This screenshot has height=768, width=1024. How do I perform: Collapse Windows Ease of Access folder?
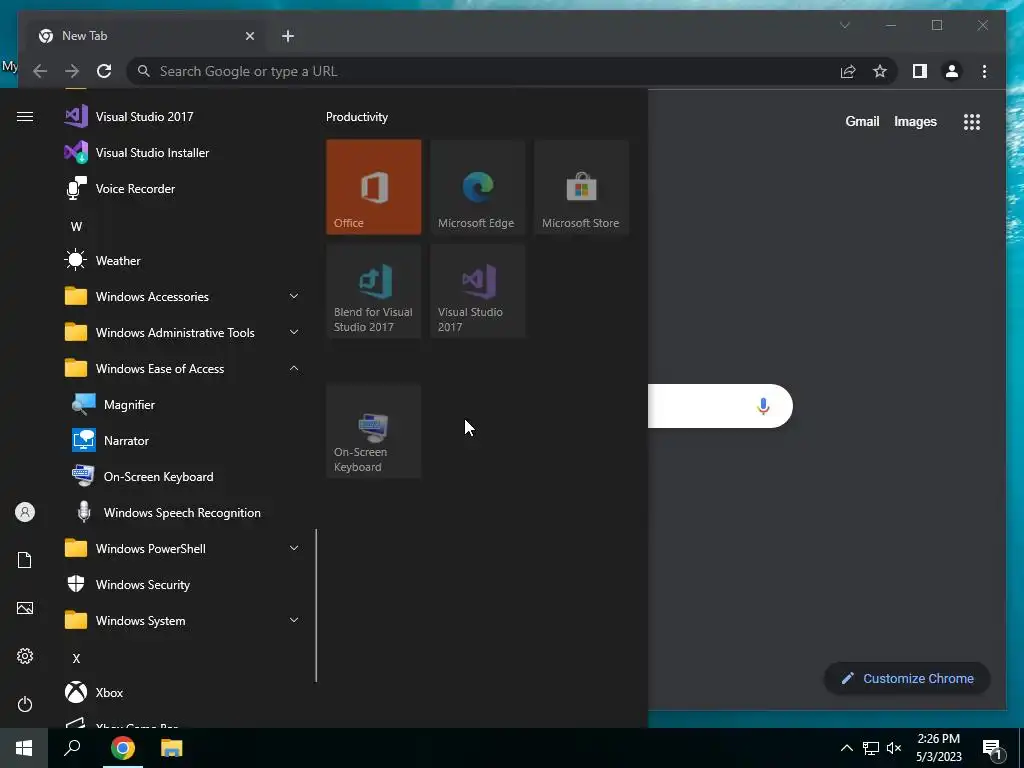coord(183,368)
